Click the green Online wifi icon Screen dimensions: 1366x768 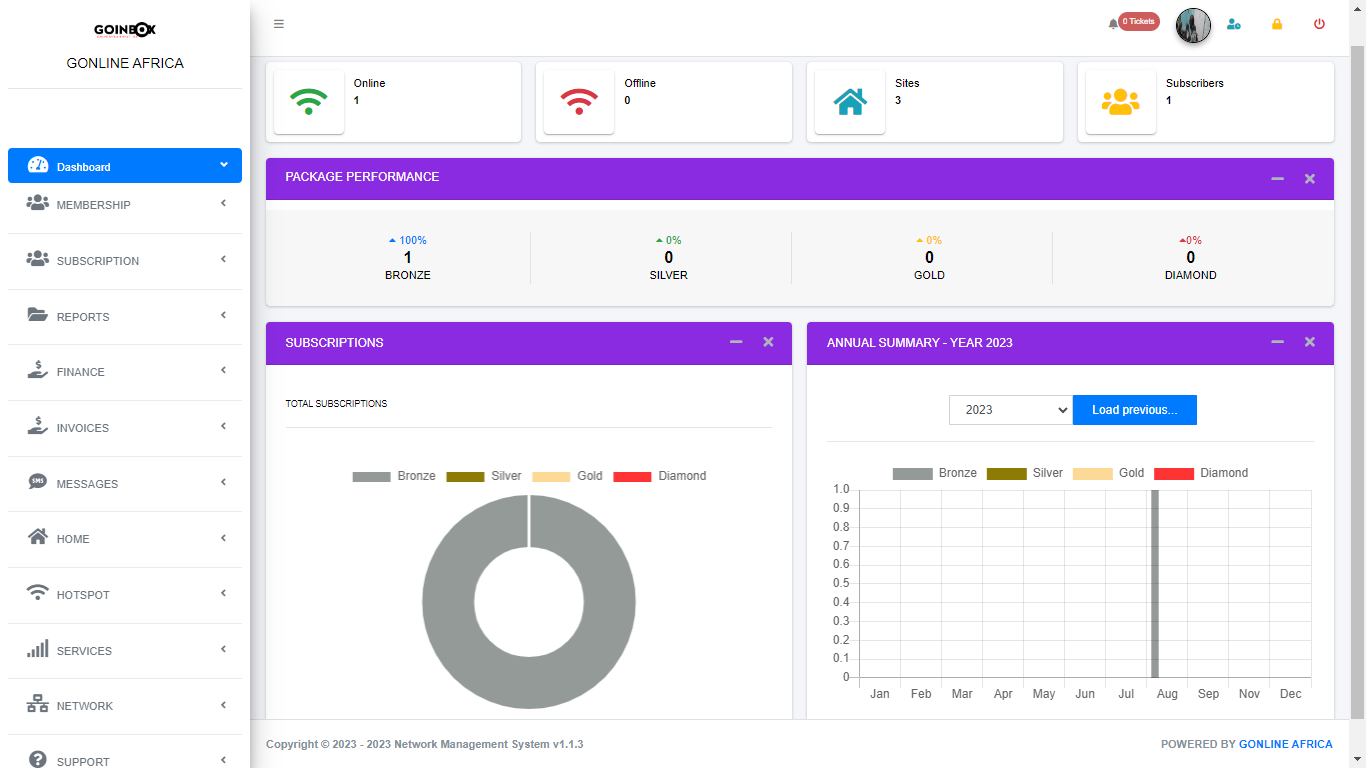coord(308,101)
